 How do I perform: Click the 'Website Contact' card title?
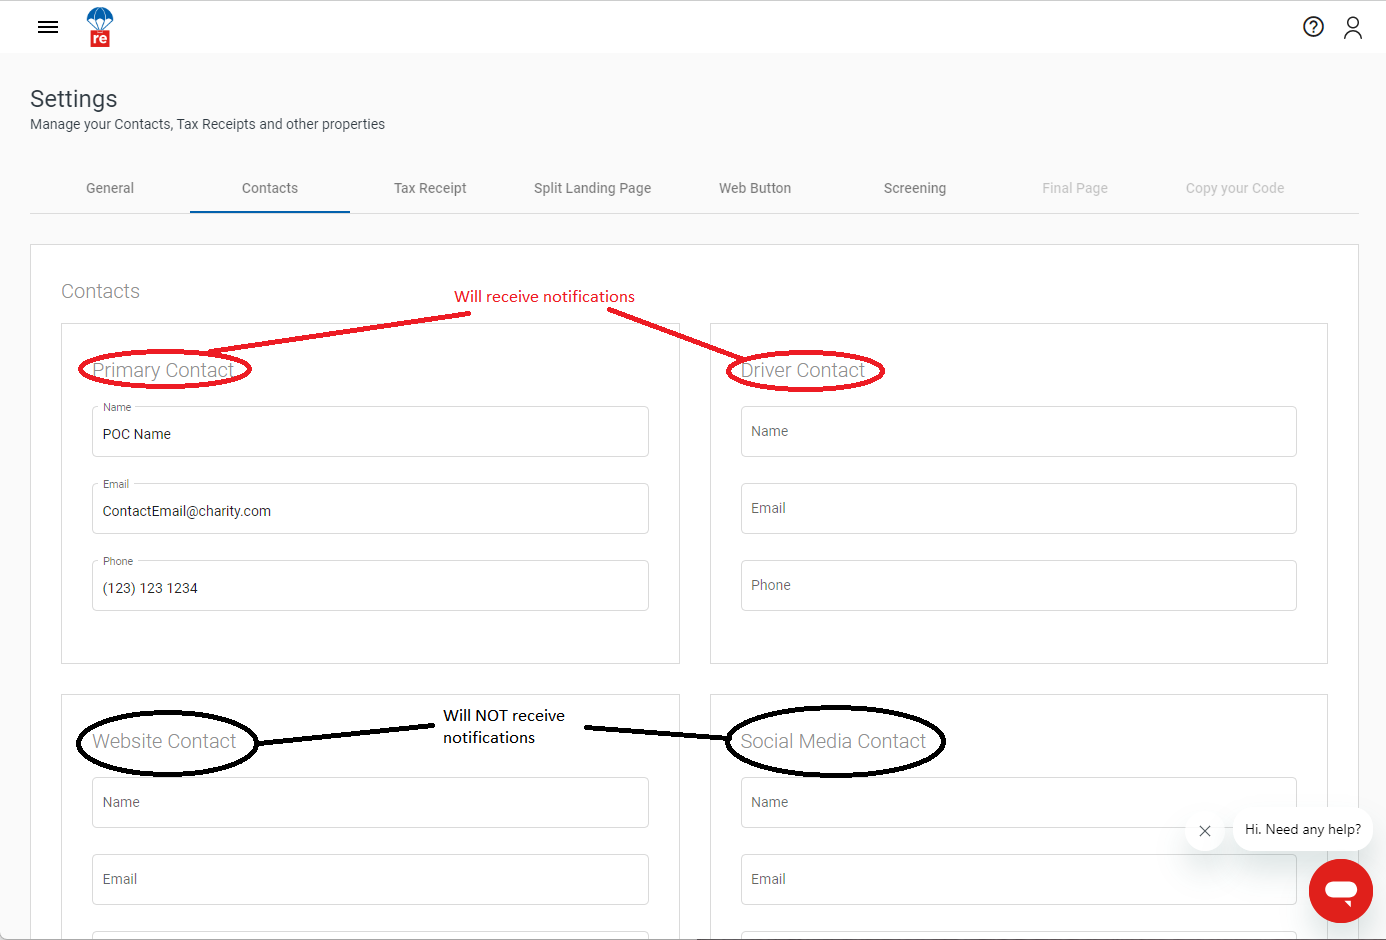click(164, 741)
